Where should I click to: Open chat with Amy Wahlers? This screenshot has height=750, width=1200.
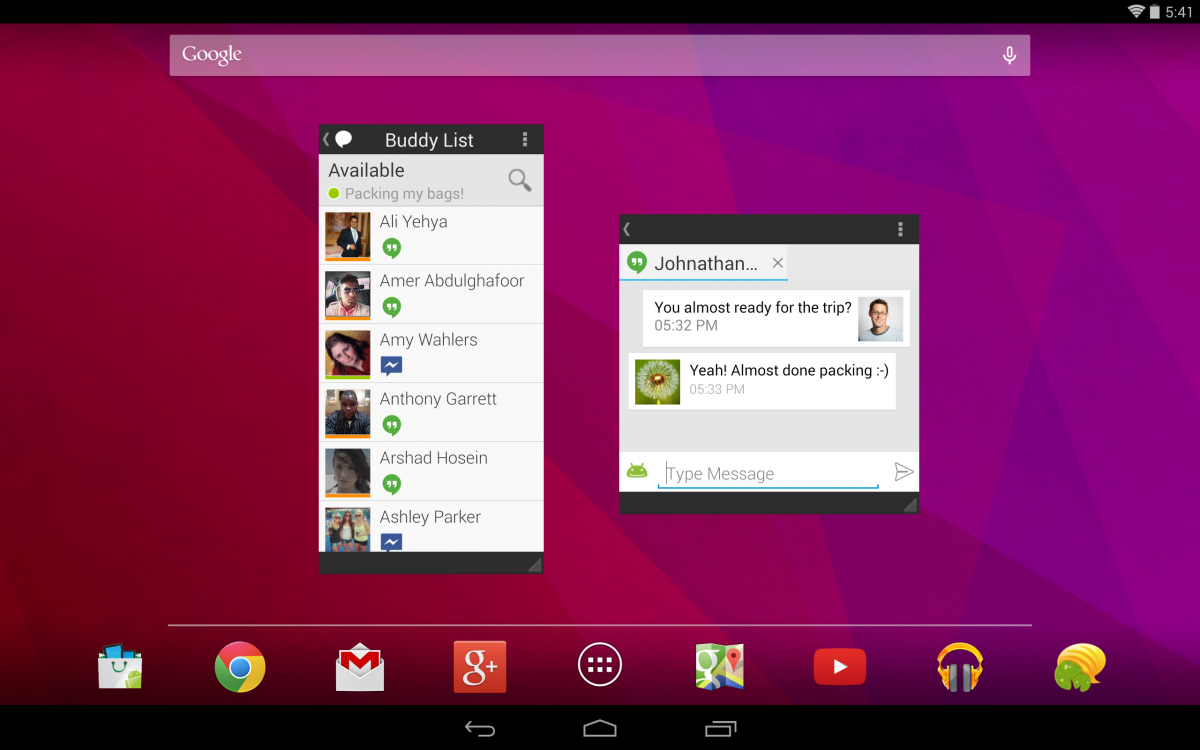(431, 353)
